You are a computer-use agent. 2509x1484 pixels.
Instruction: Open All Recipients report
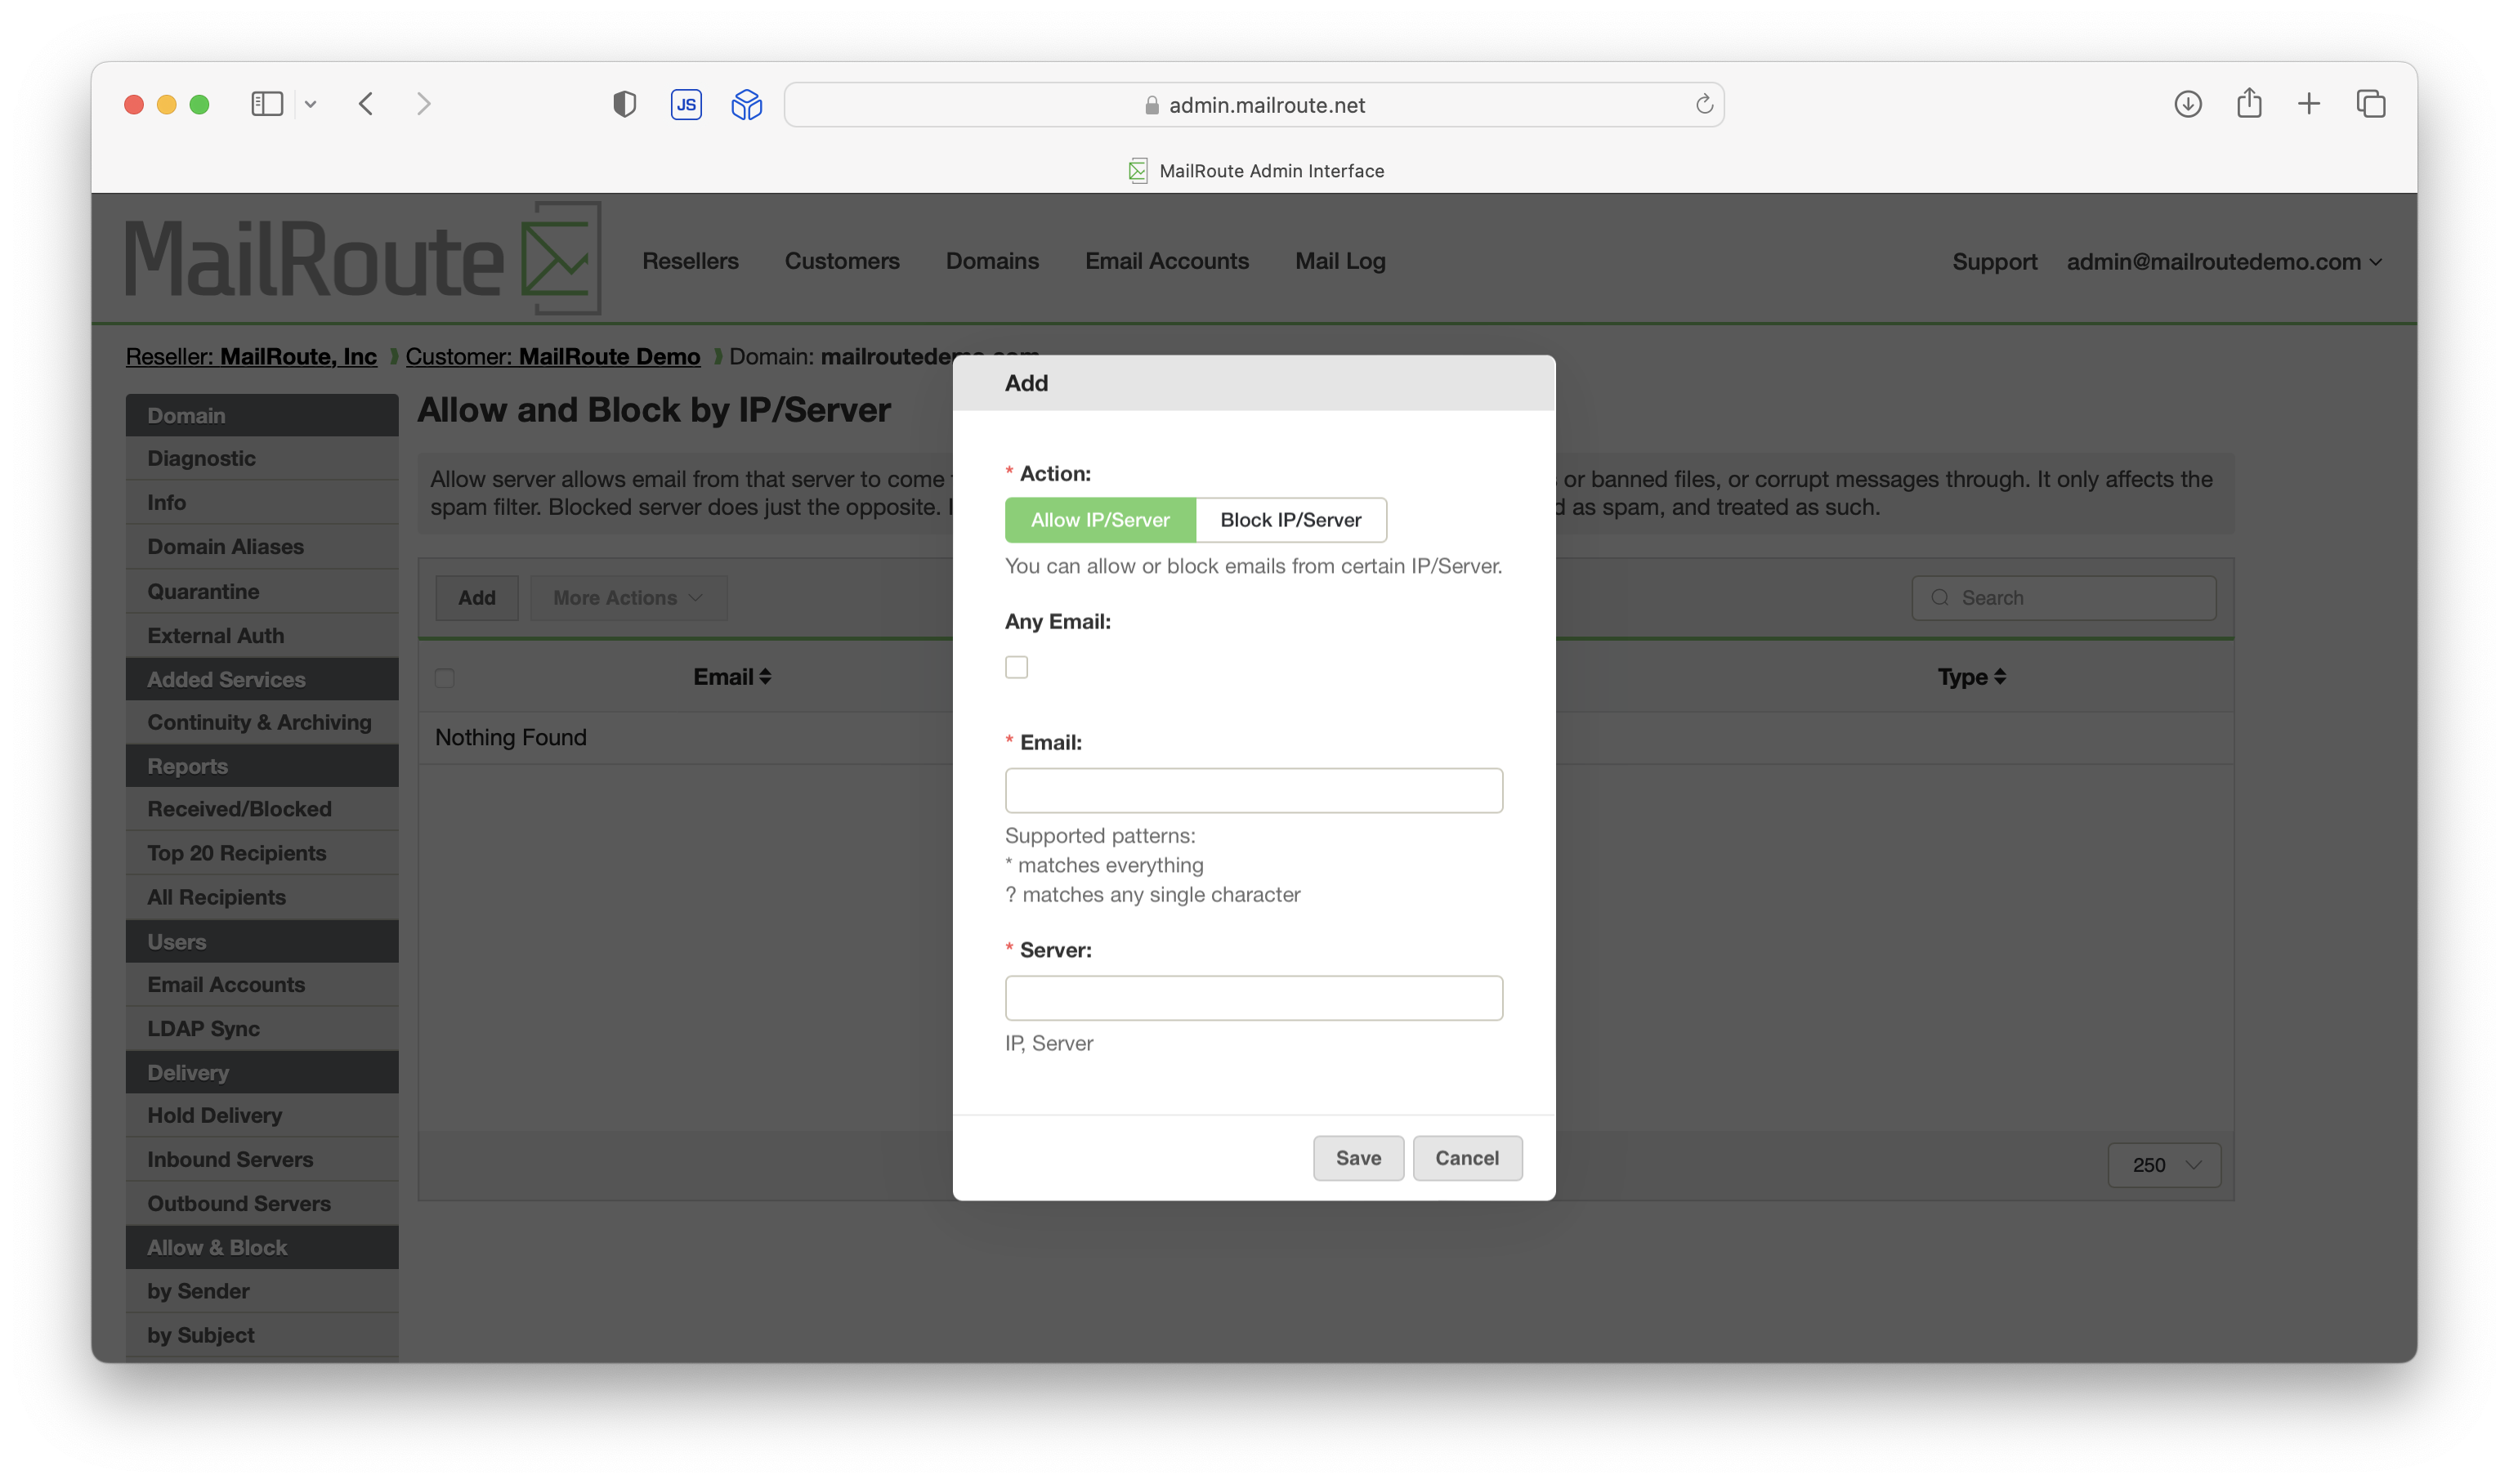262,897
